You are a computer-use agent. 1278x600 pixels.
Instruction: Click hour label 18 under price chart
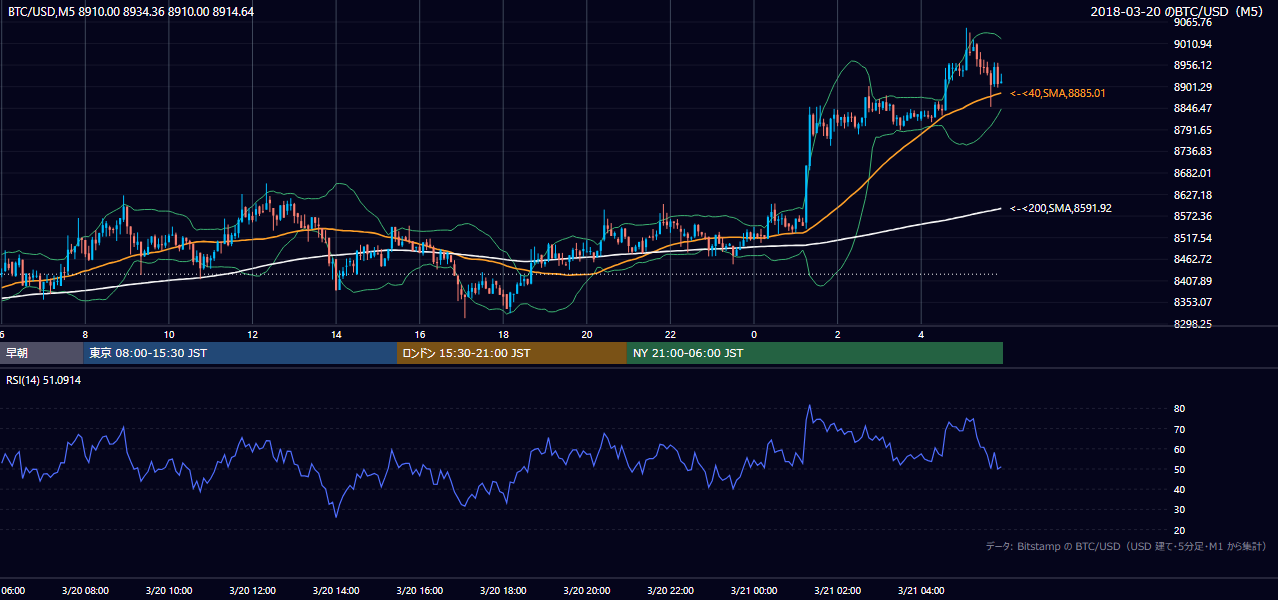[x=503, y=334]
